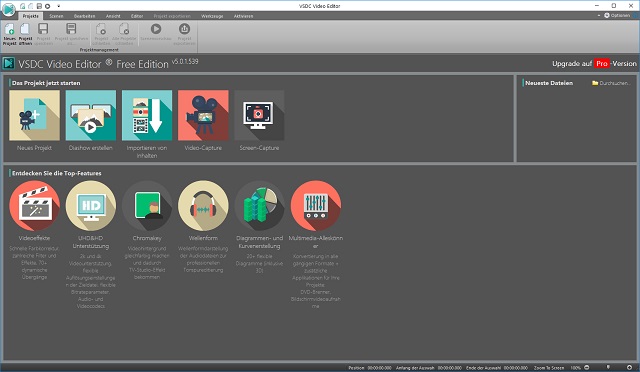Click the Chromakey feature icon

pos(147,206)
